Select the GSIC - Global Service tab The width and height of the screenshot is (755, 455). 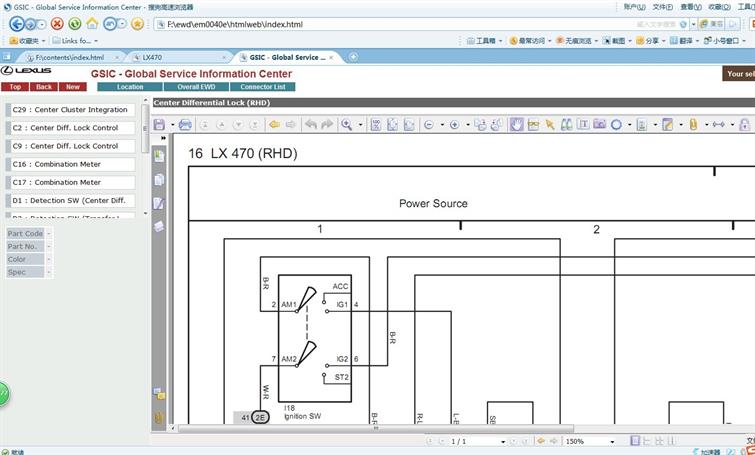[x=287, y=57]
